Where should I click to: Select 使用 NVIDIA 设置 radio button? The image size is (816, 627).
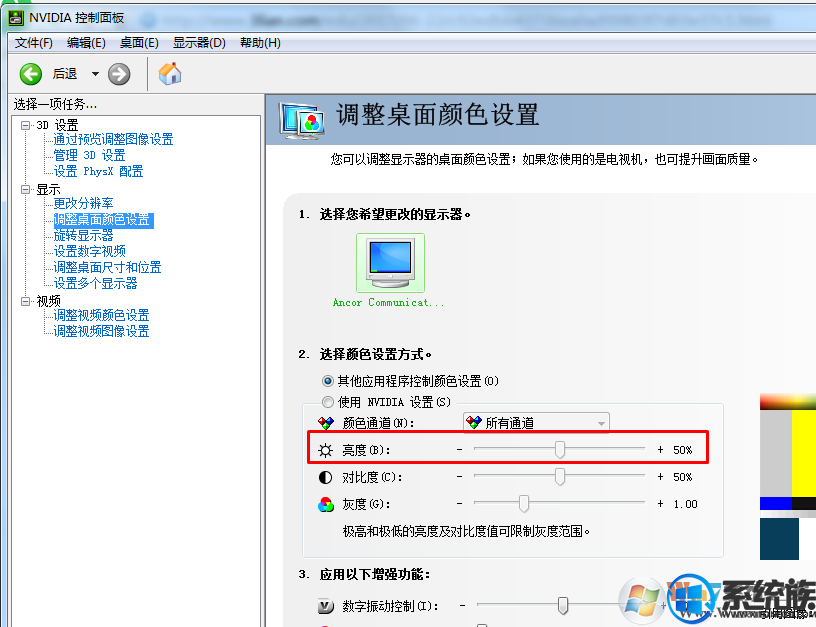(327, 402)
